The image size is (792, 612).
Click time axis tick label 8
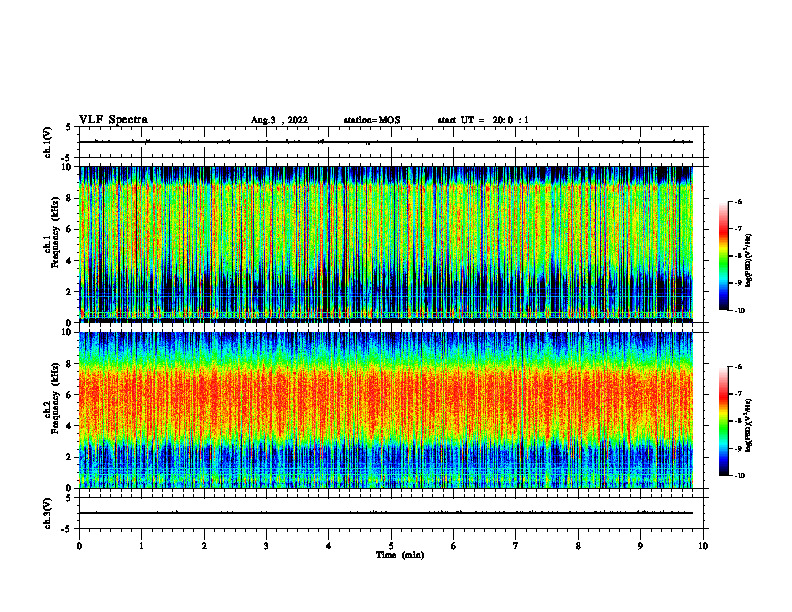point(578,546)
